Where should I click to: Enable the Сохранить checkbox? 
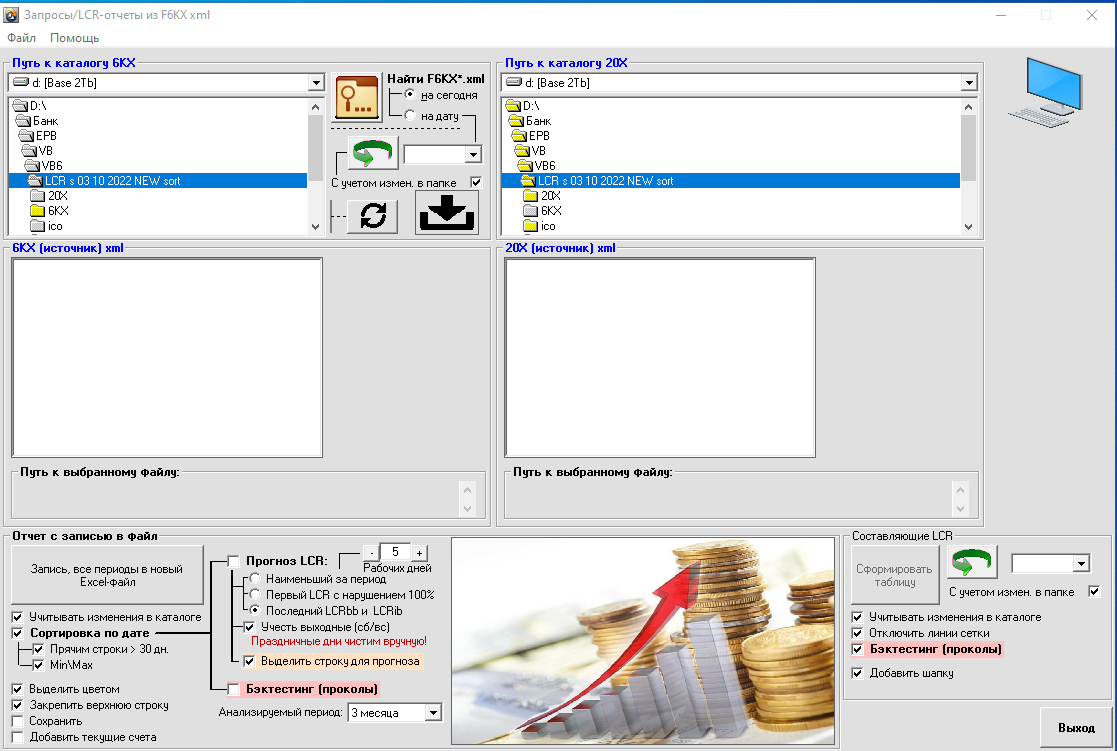click(x=18, y=721)
